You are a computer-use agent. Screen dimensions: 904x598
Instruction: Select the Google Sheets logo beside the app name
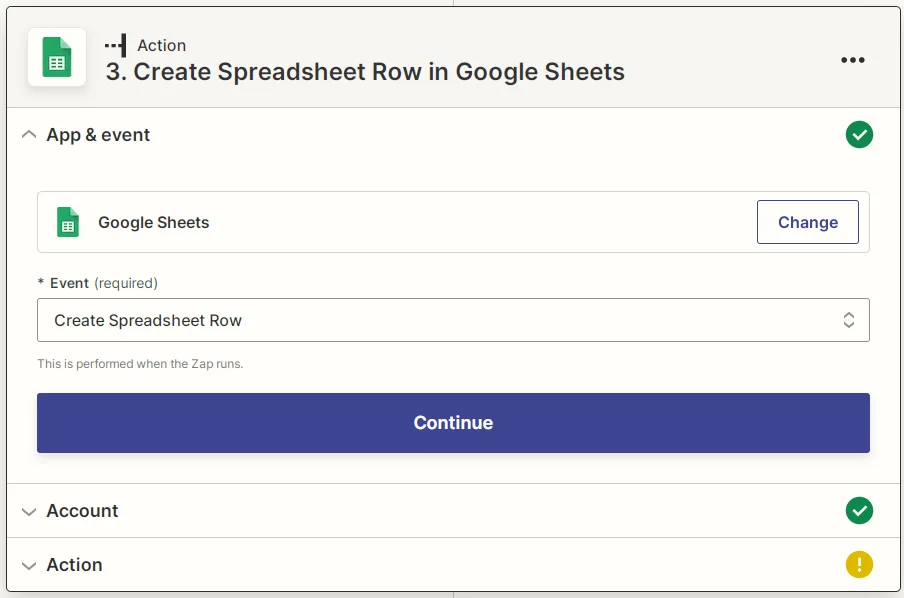(x=67, y=222)
